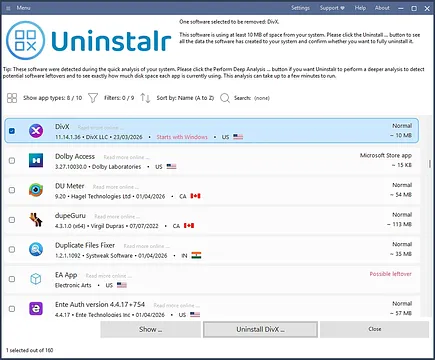435x360 pixels.
Task: Open the Help menu item
Action: 360,8
